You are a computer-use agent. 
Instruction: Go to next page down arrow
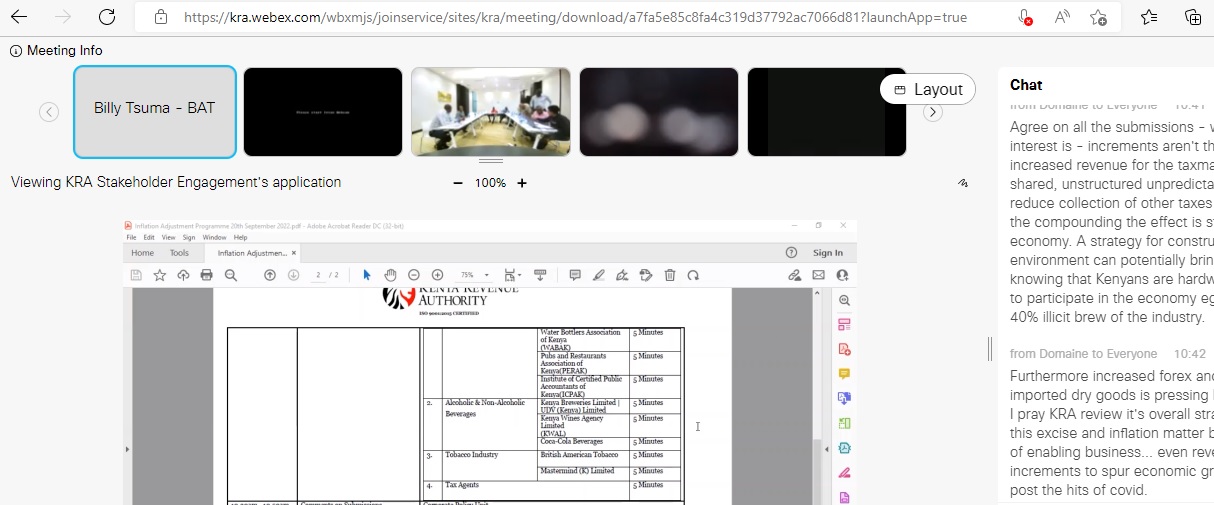coord(294,275)
